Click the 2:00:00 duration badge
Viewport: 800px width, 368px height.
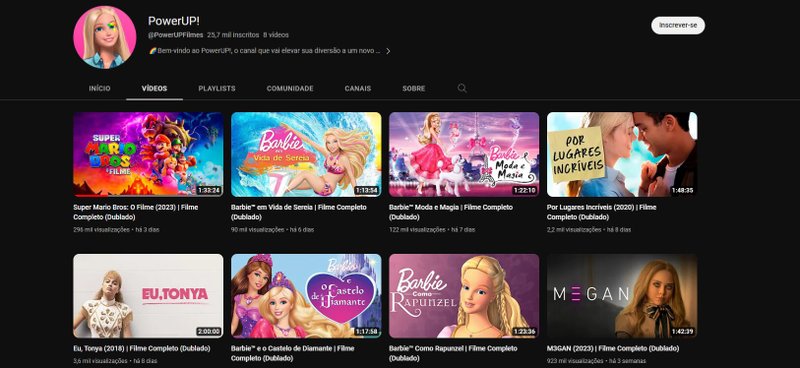coord(209,332)
